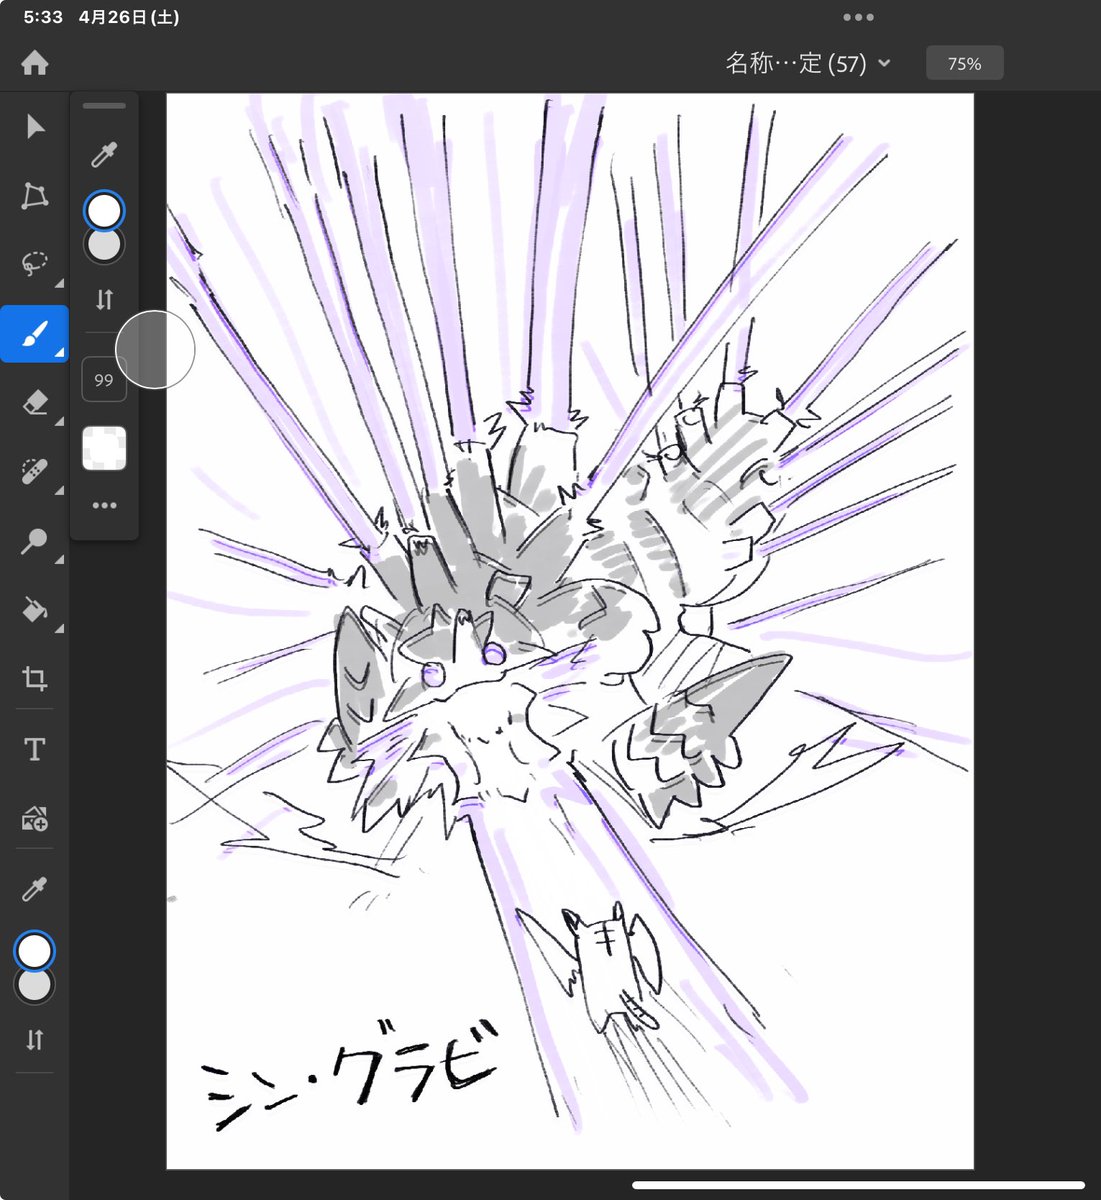Open the three-dot multitasking menu at top
Viewport: 1101px width, 1200px height.
coord(858,17)
